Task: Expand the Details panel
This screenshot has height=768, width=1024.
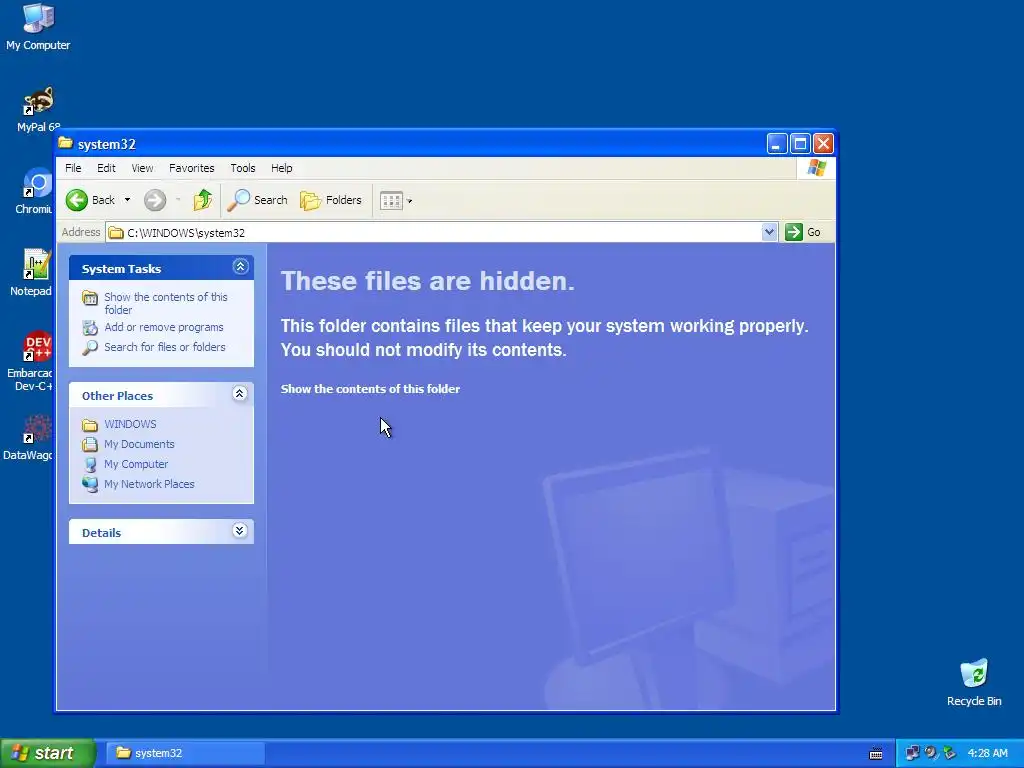Action: [x=240, y=530]
